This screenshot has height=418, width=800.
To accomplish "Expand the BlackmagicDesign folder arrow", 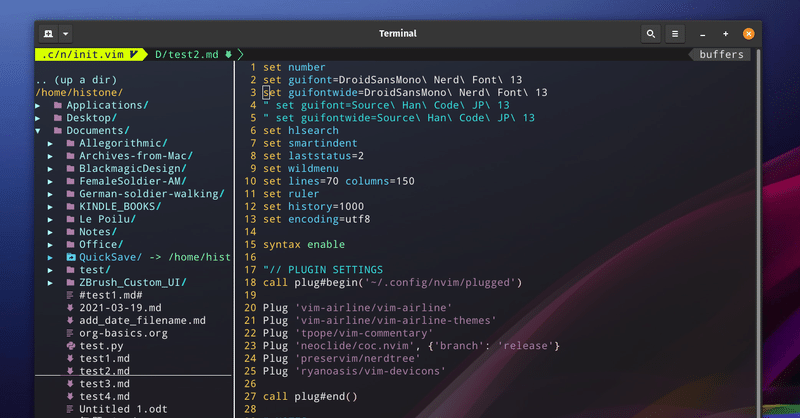I will 50,168.
